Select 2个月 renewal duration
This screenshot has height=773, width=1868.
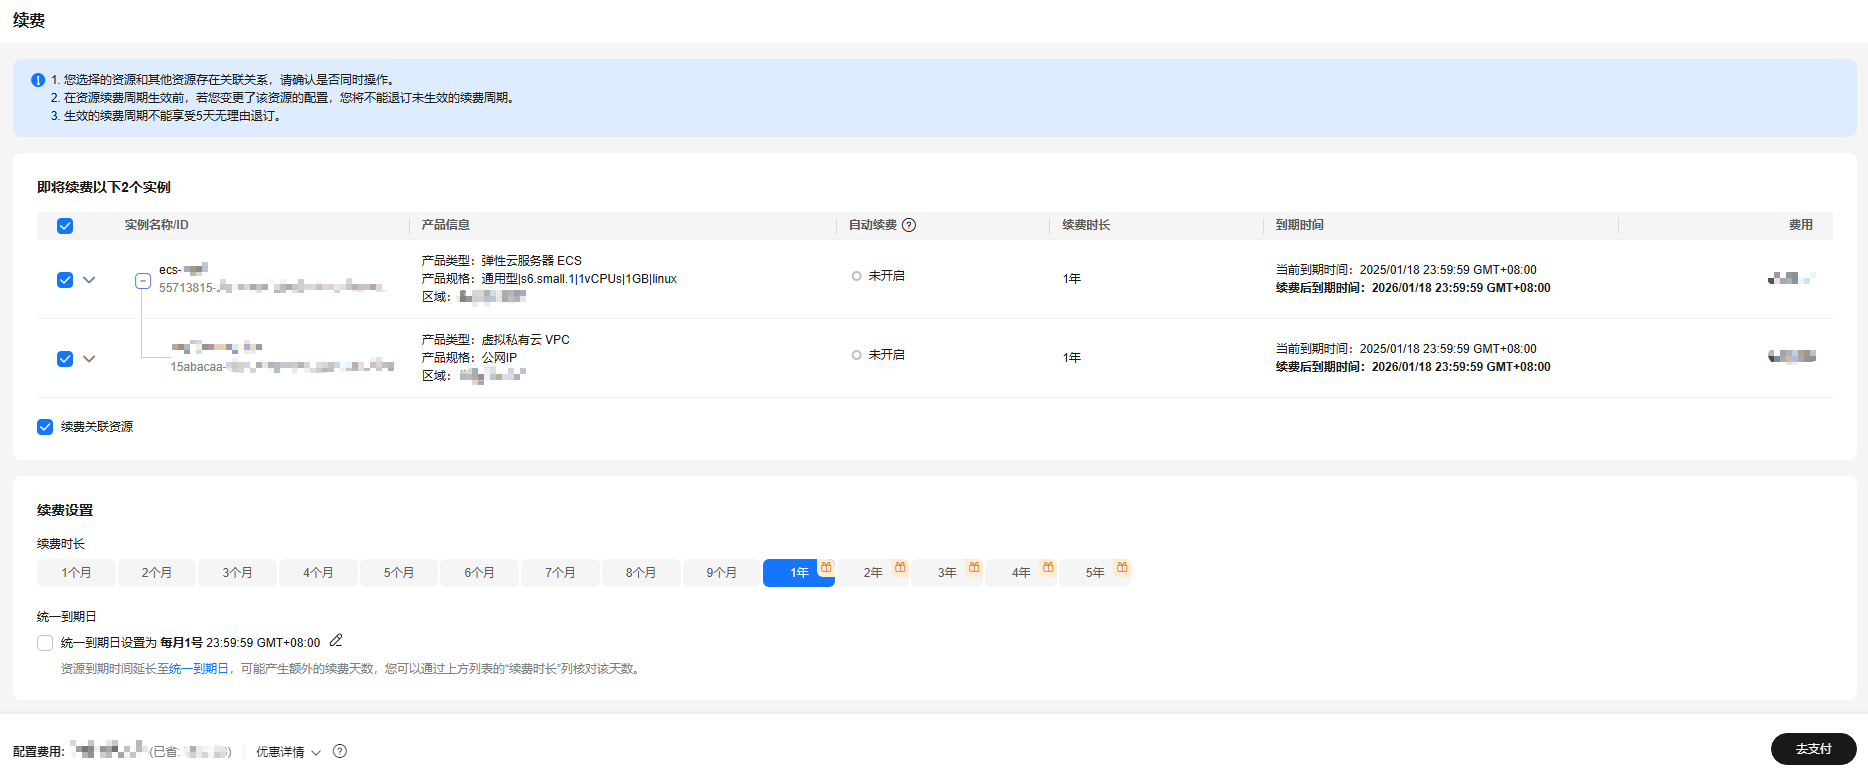click(156, 573)
